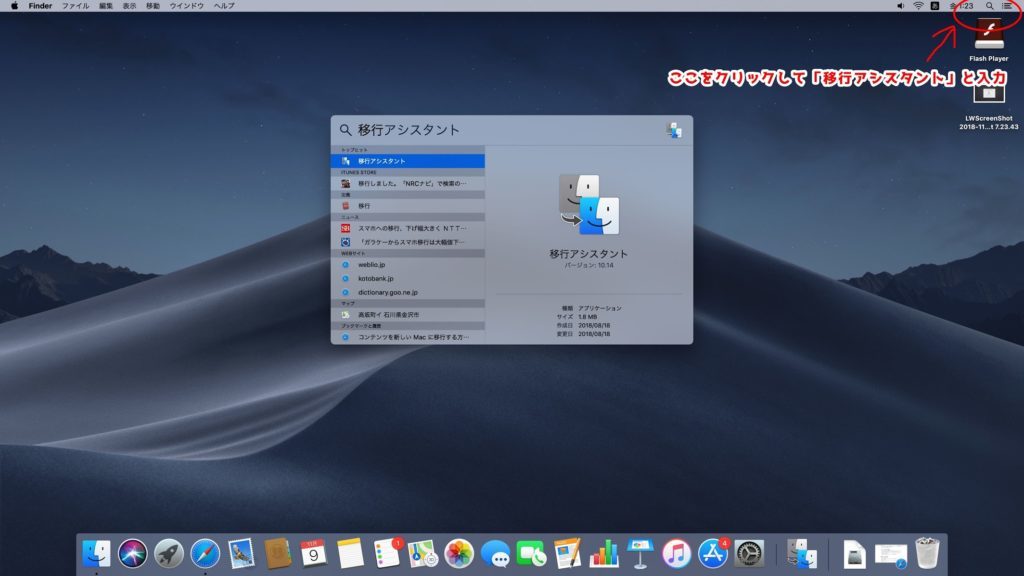The height and width of the screenshot is (576, 1024).
Task: Open Messages bubble icon in Dock
Action: pyautogui.click(x=496, y=554)
